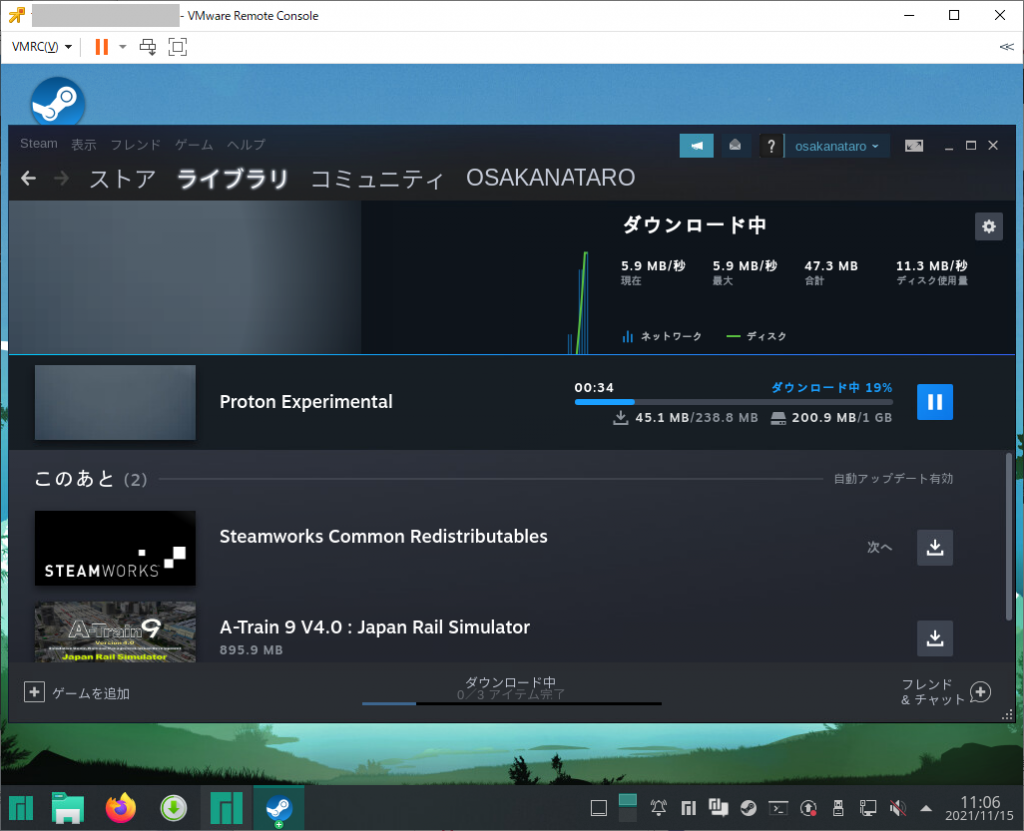Open clock showing 11:06

pos(979,808)
